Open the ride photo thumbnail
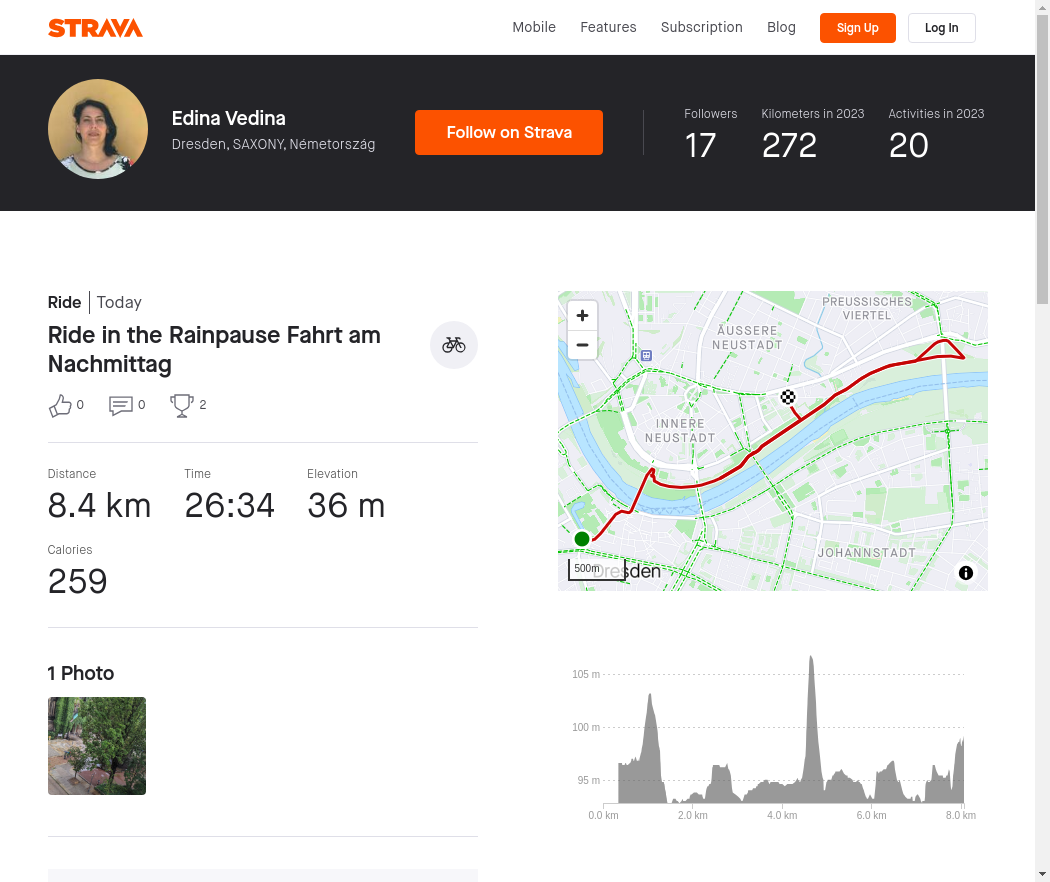This screenshot has height=882, width=1050. click(x=97, y=746)
